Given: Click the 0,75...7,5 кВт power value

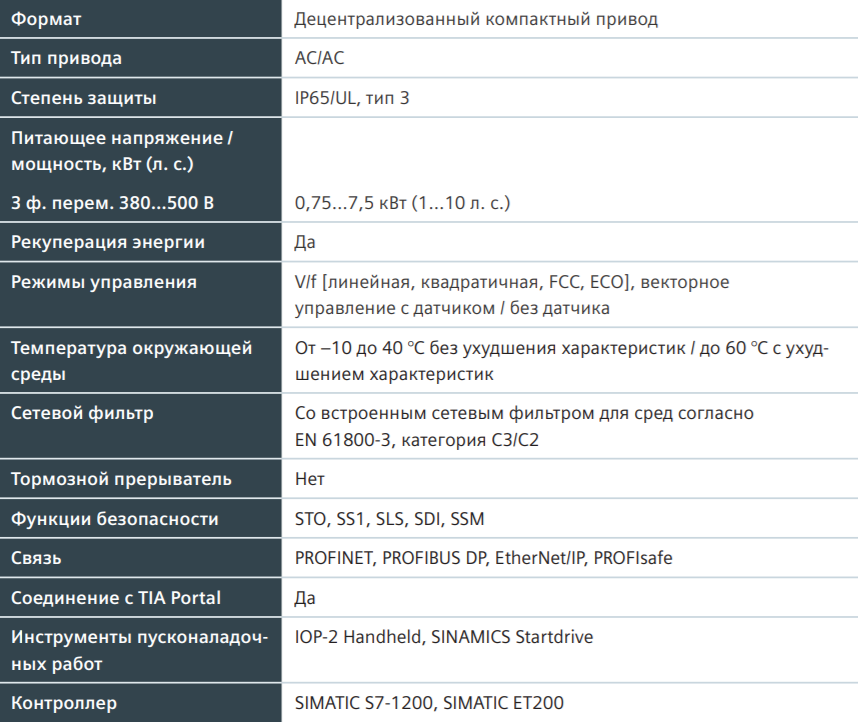Looking at the screenshot, I should point(402,203).
